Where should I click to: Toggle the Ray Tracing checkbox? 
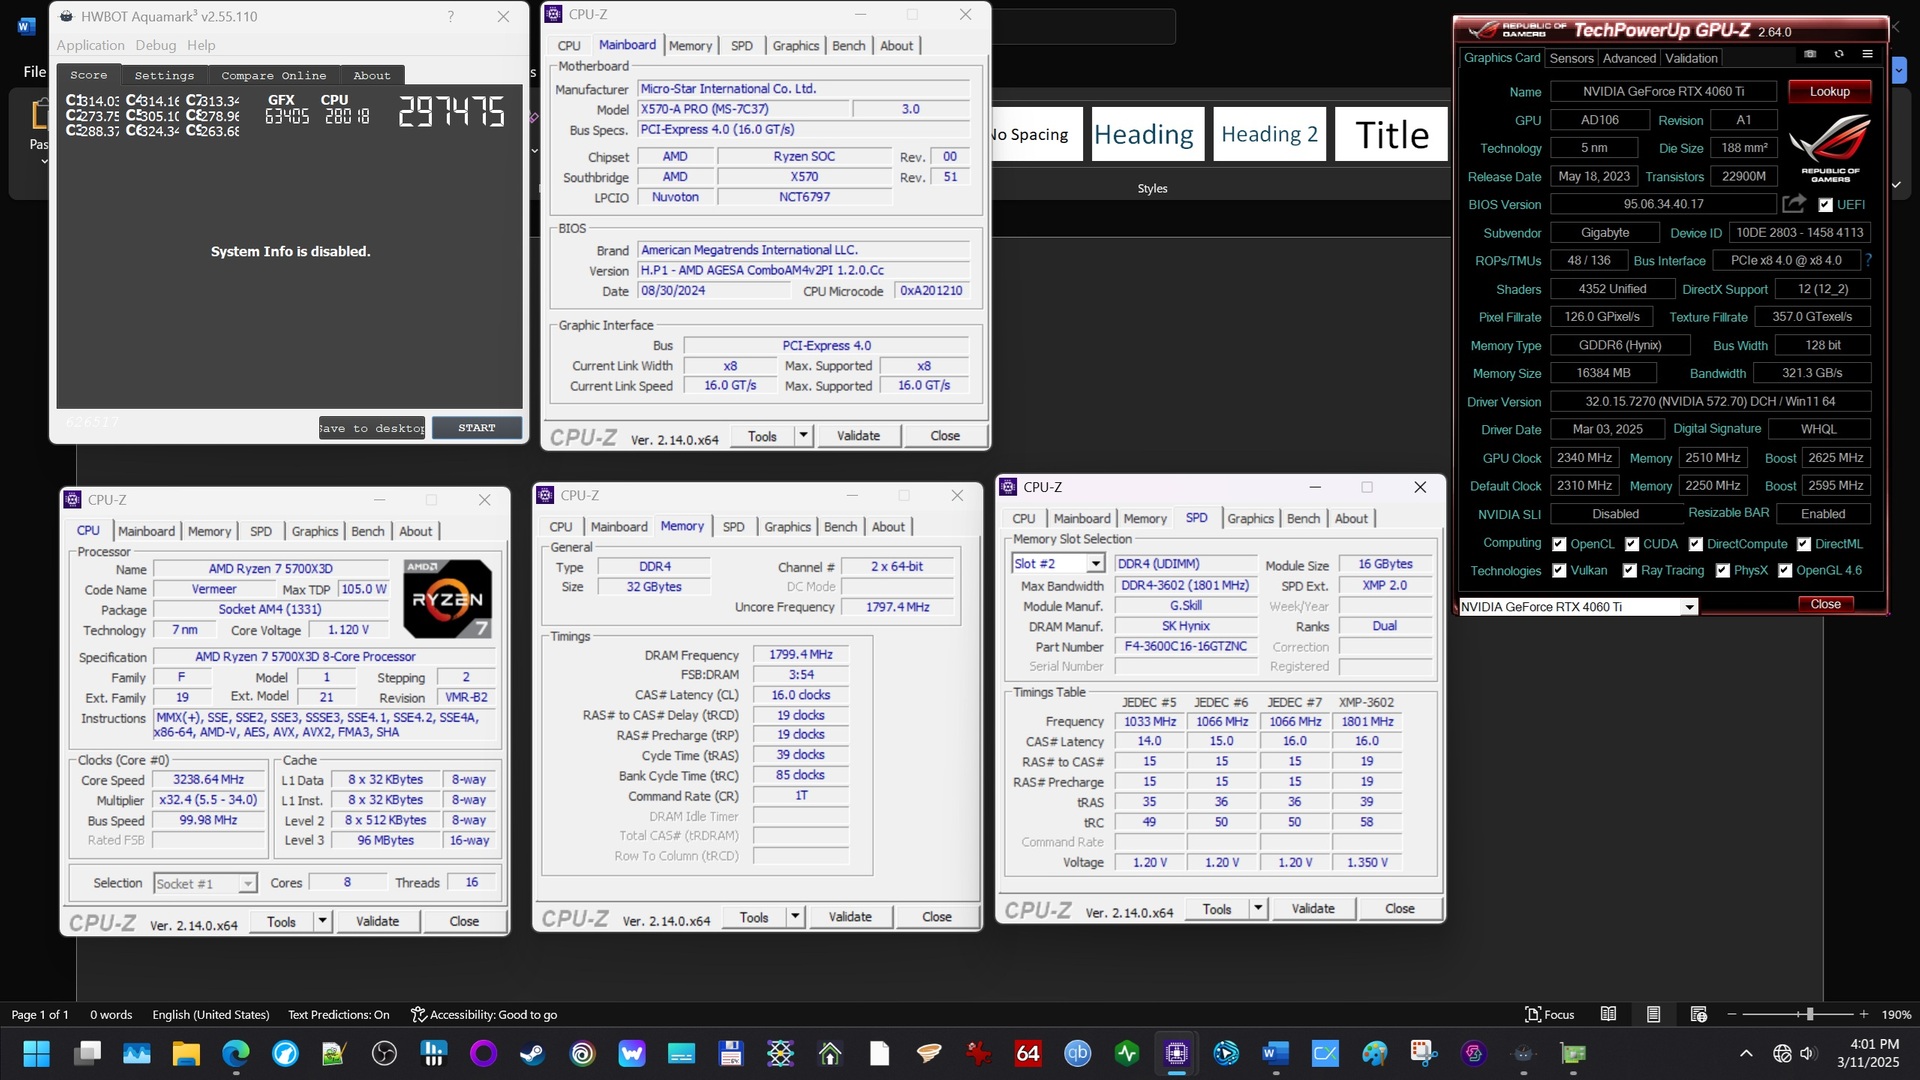pyautogui.click(x=1630, y=571)
